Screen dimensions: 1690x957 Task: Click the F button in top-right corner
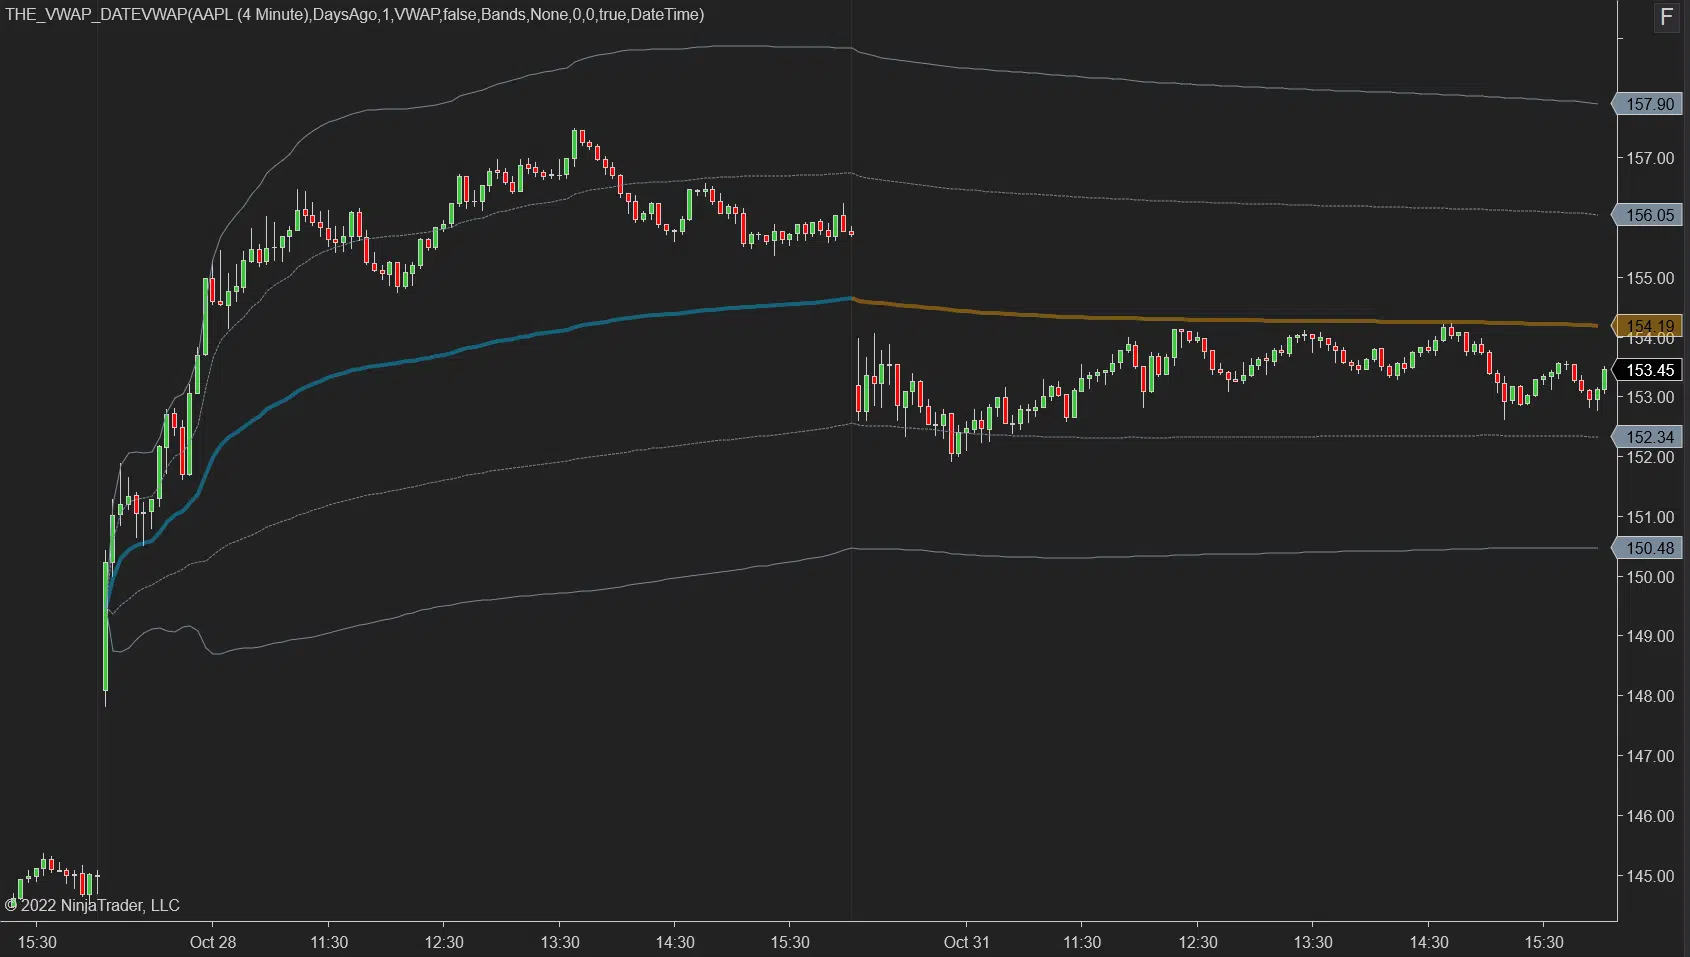click(x=1666, y=17)
